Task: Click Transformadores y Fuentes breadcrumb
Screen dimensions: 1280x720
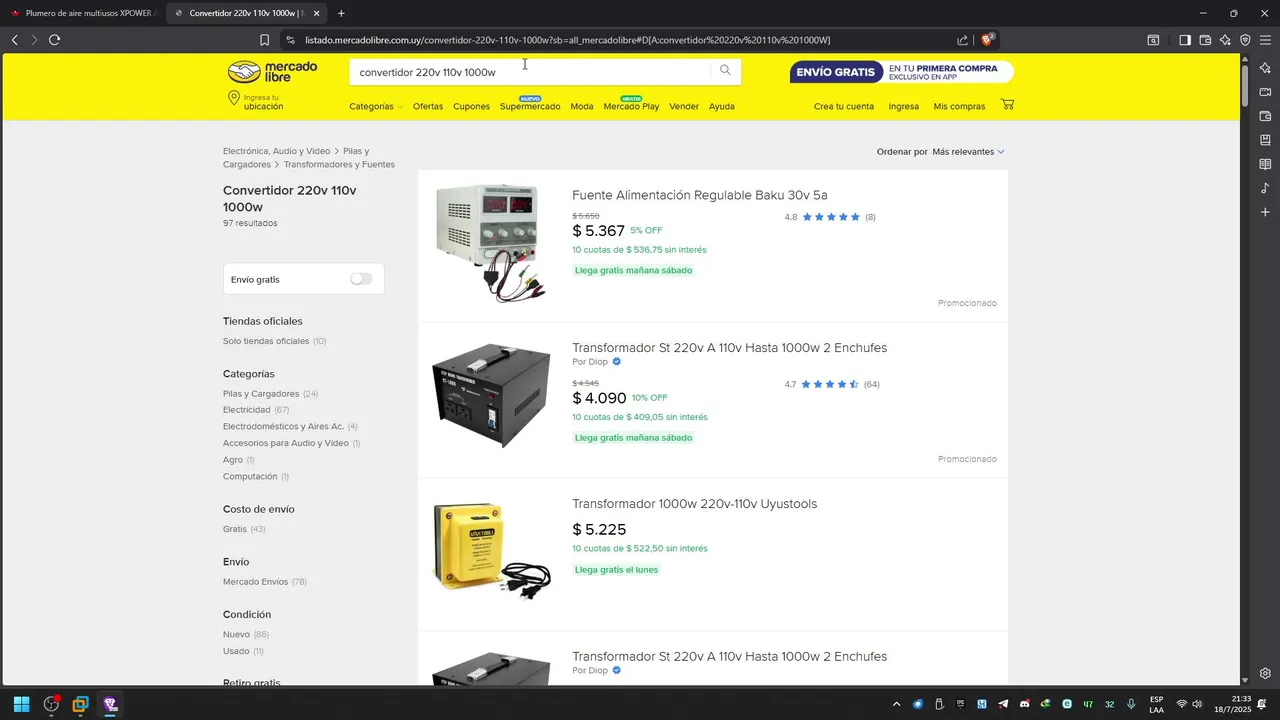Action: pyautogui.click(x=339, y=164)
